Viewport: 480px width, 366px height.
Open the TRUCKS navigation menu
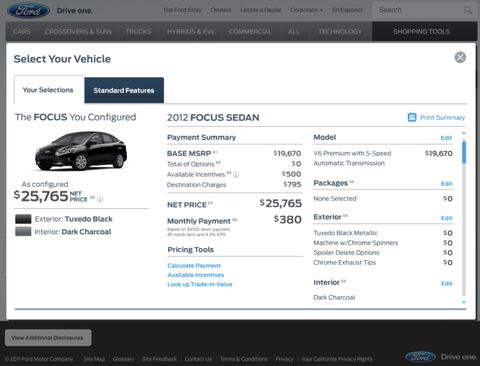tap(138, 32)
